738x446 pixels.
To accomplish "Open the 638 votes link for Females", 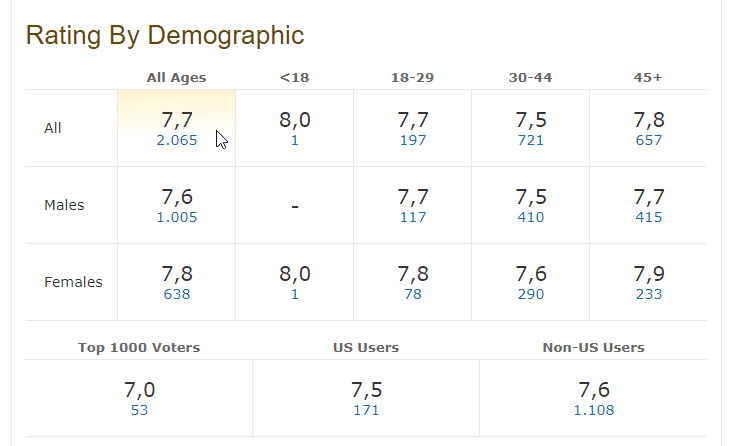I will [x=177, y=295].
